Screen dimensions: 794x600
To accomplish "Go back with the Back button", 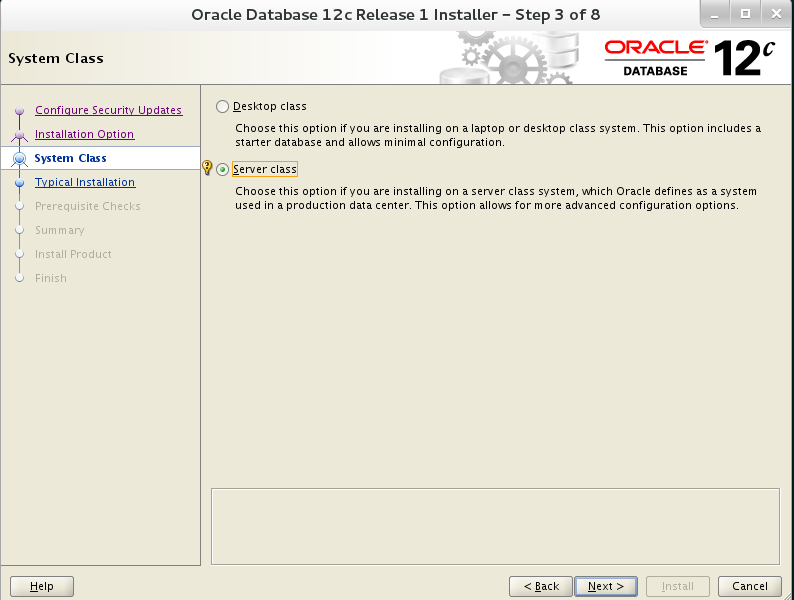I will pos(541,586).
